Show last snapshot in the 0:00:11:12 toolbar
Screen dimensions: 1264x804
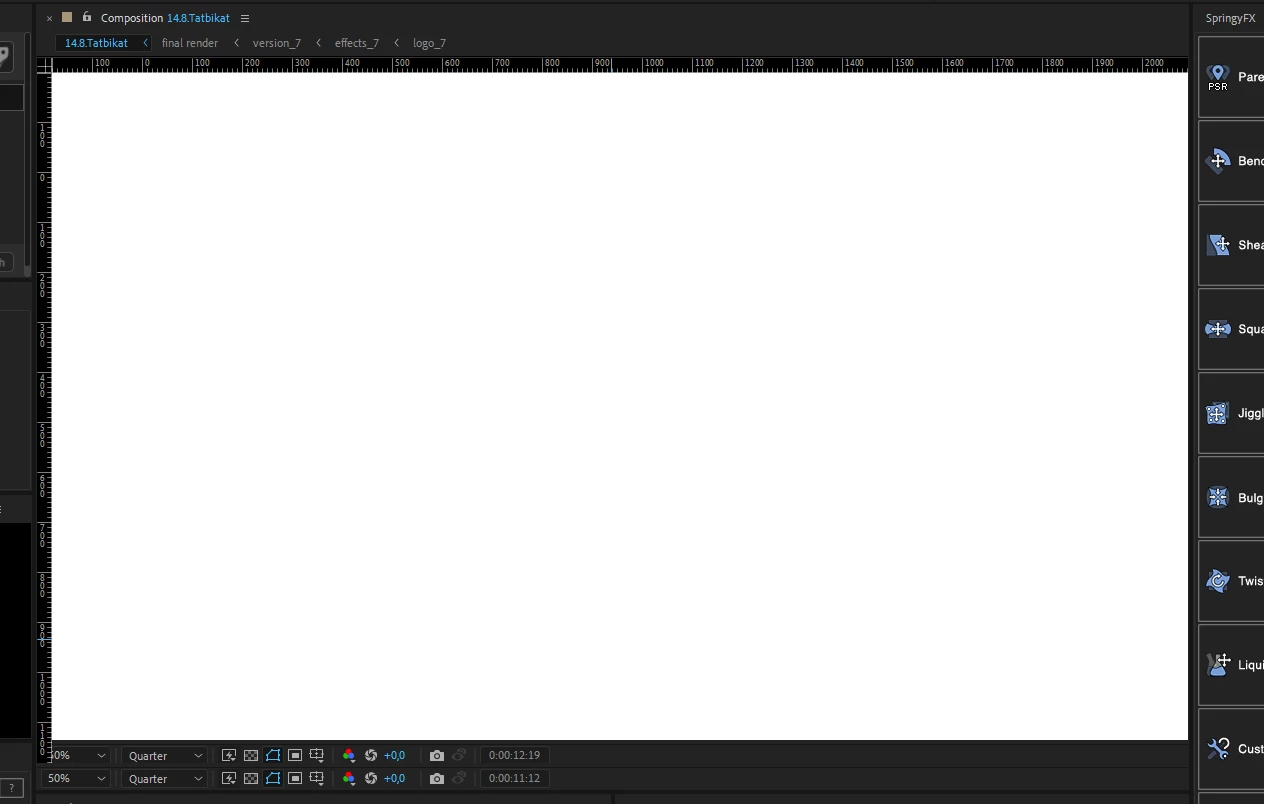coord(459,778)
